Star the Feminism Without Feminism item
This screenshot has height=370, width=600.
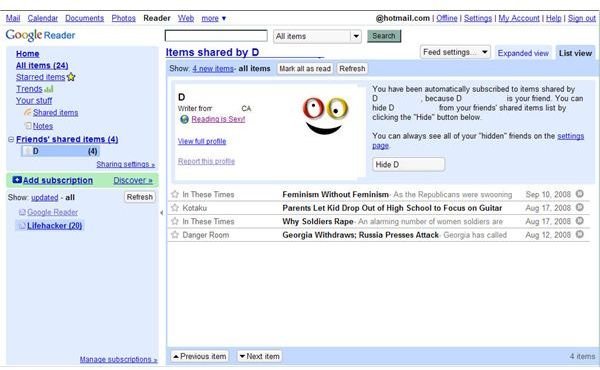(x=175, y=194)
